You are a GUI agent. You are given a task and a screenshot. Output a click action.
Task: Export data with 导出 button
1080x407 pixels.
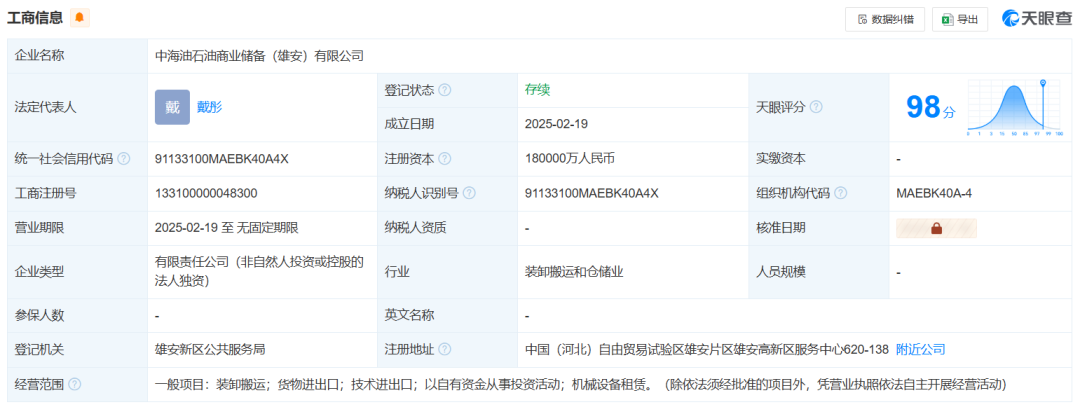(960, 19)
